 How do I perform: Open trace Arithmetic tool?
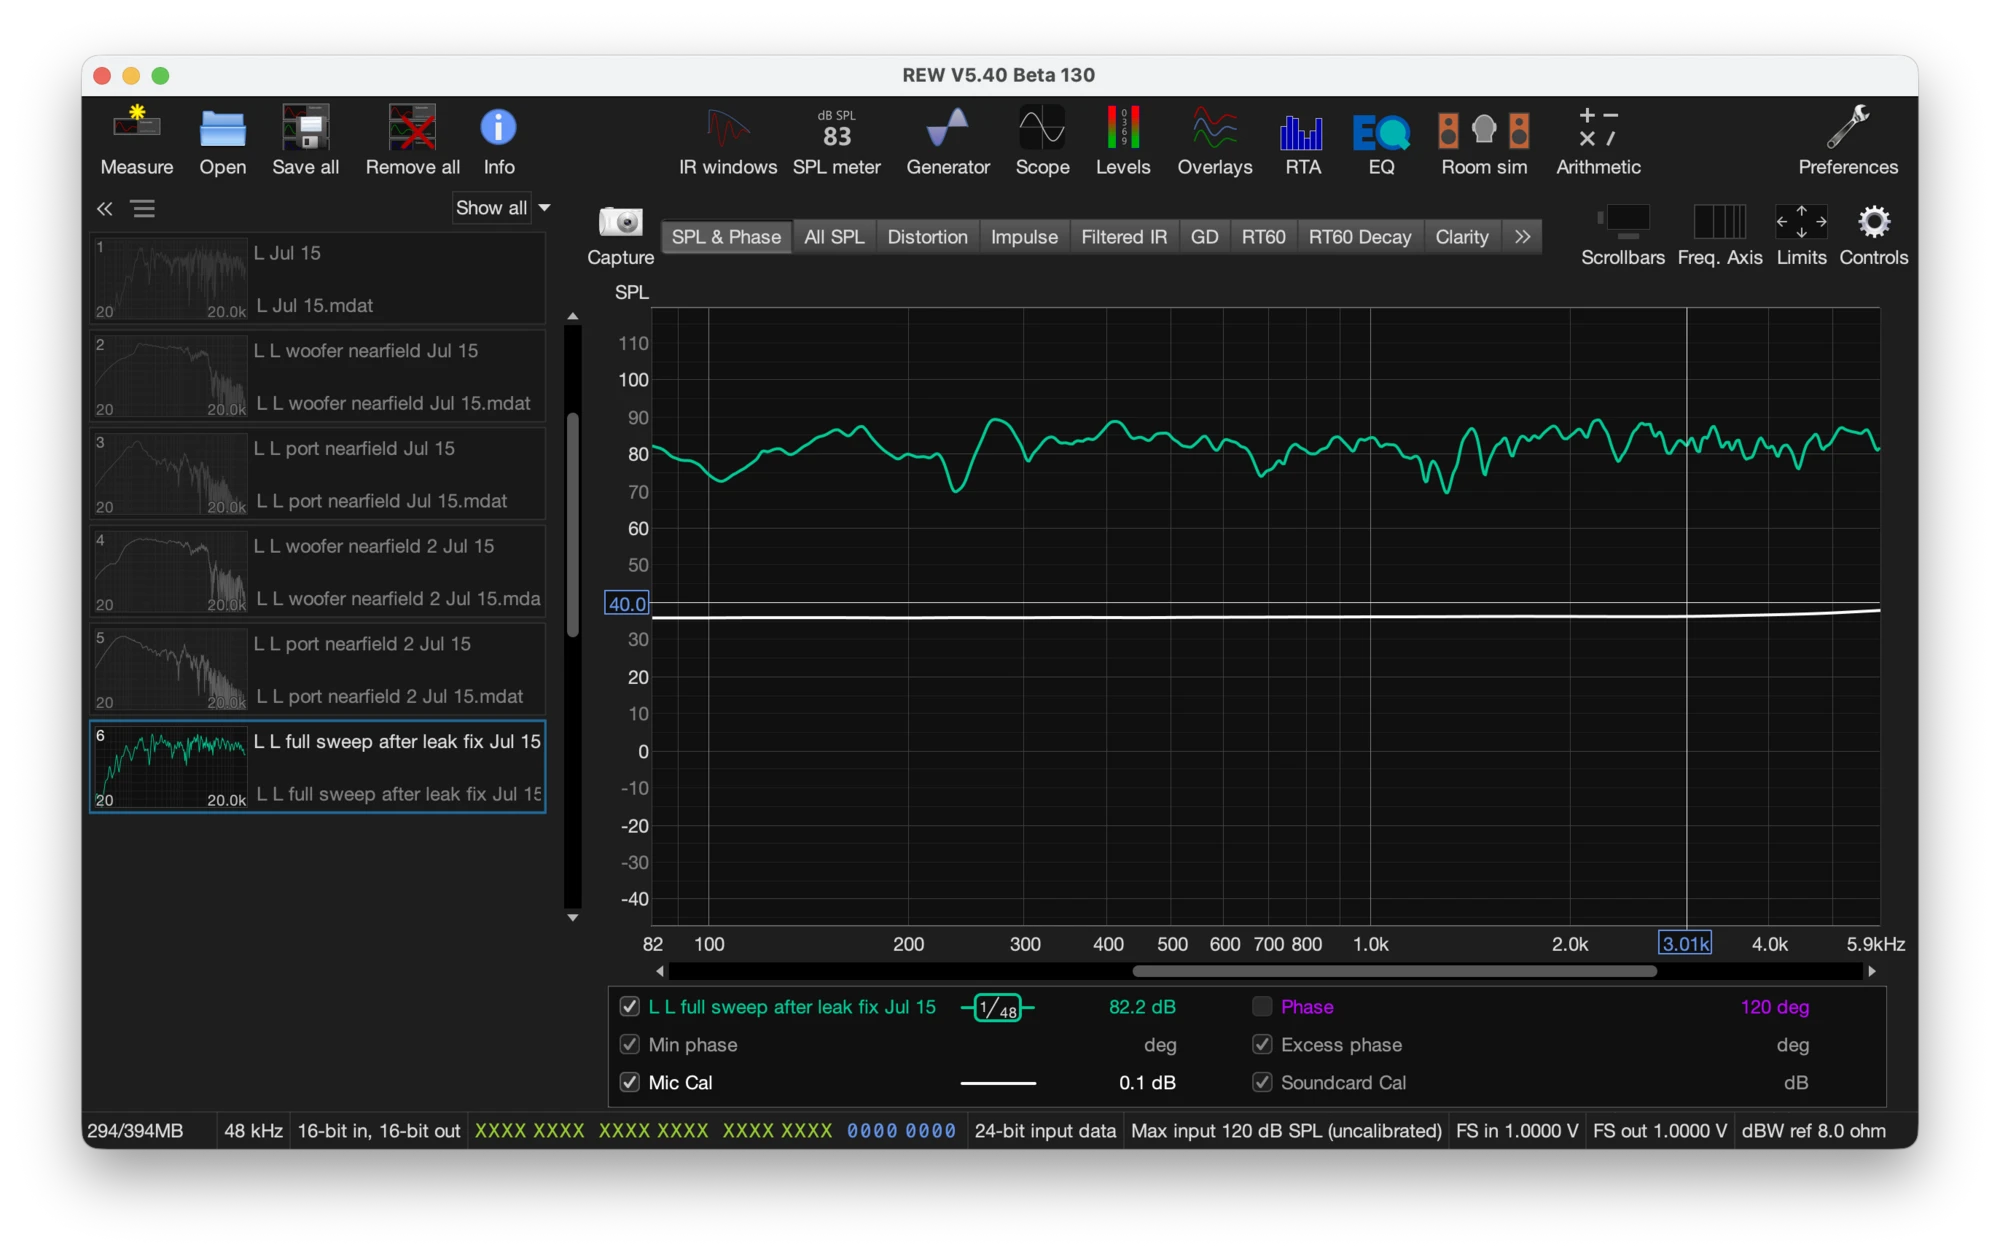point(1597,141)
